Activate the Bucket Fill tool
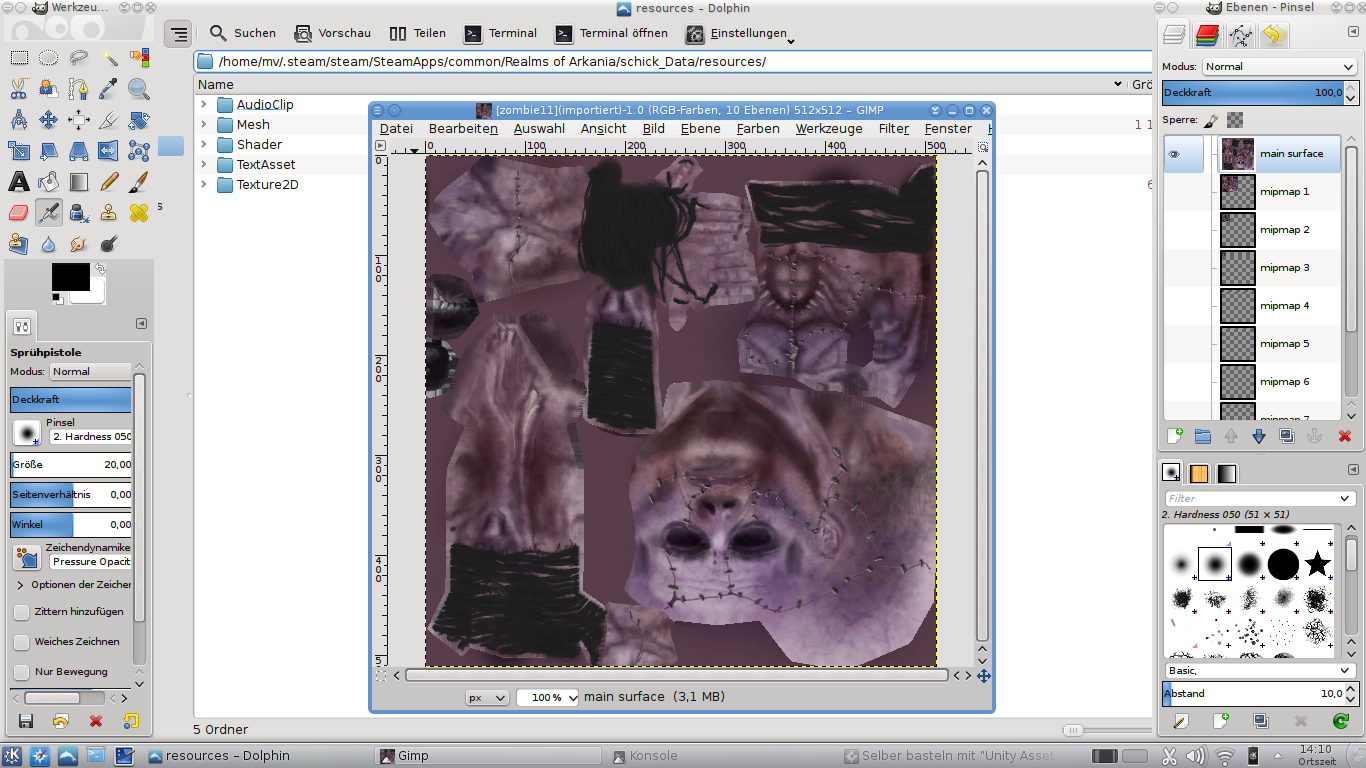Viewport: 1366px width, 768px height. tap(48, 182)
